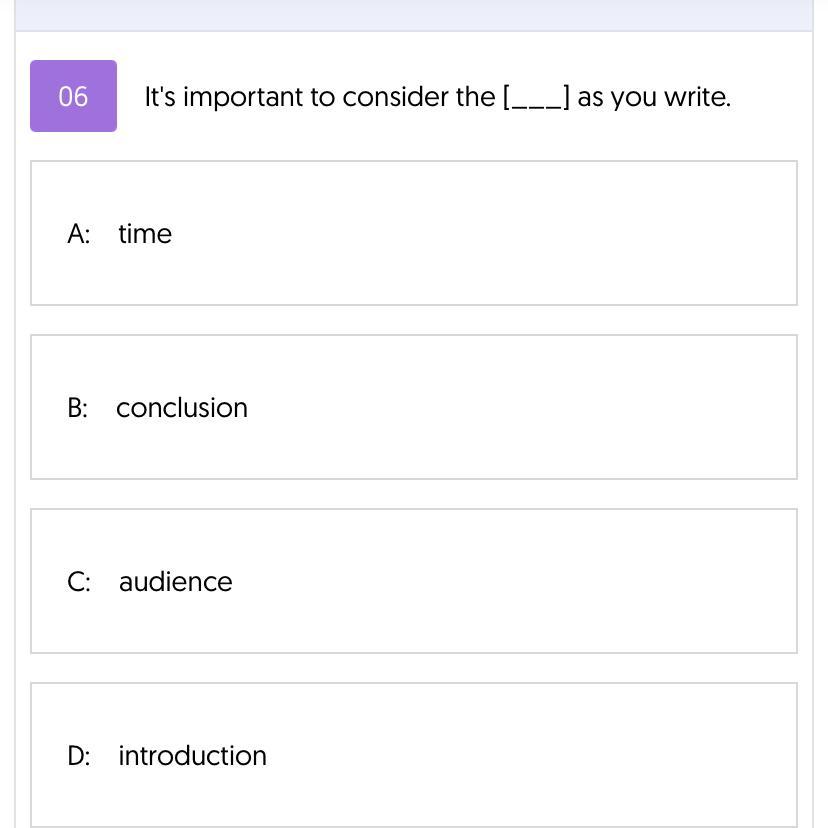Viewport: 828px width, 828px height.
Task: Choose answer option D: introduction
Action: point(414,755)
